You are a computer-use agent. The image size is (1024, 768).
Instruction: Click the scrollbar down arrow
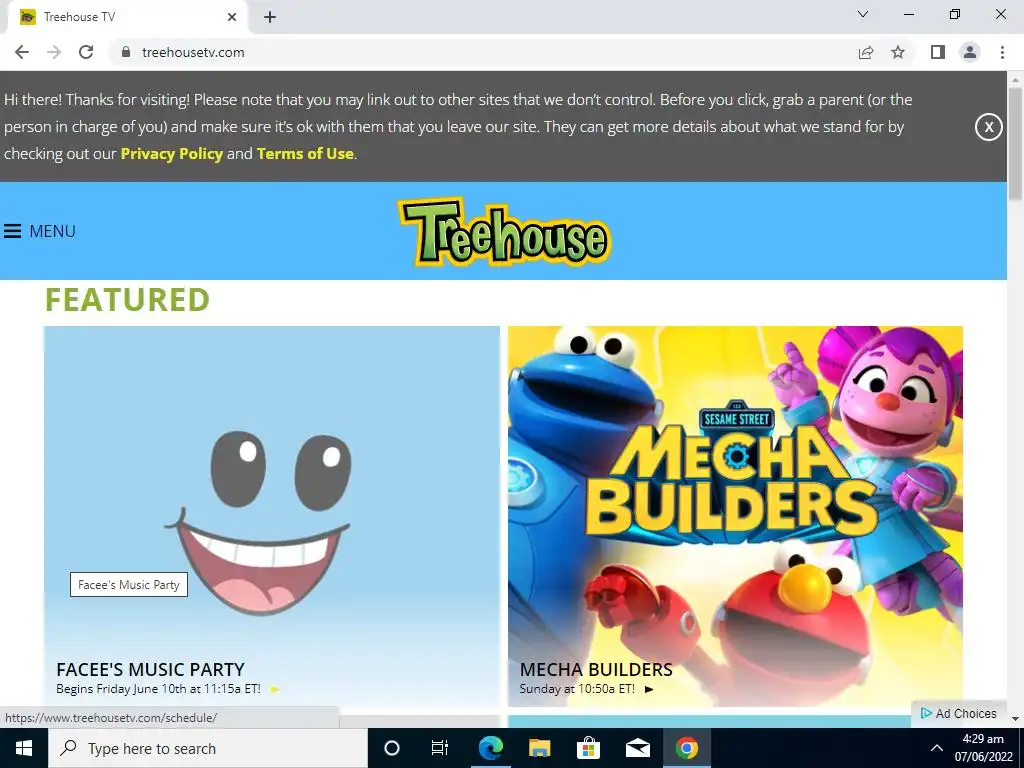1015,718
